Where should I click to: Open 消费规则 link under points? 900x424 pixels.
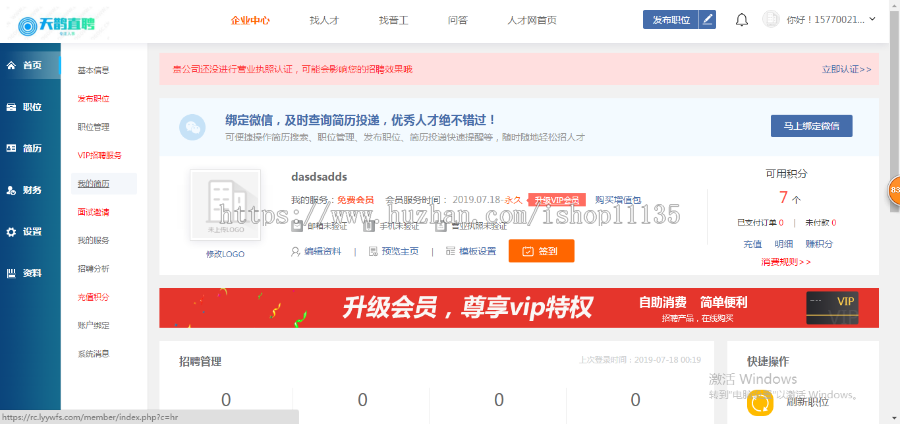[x=785, y=262]
